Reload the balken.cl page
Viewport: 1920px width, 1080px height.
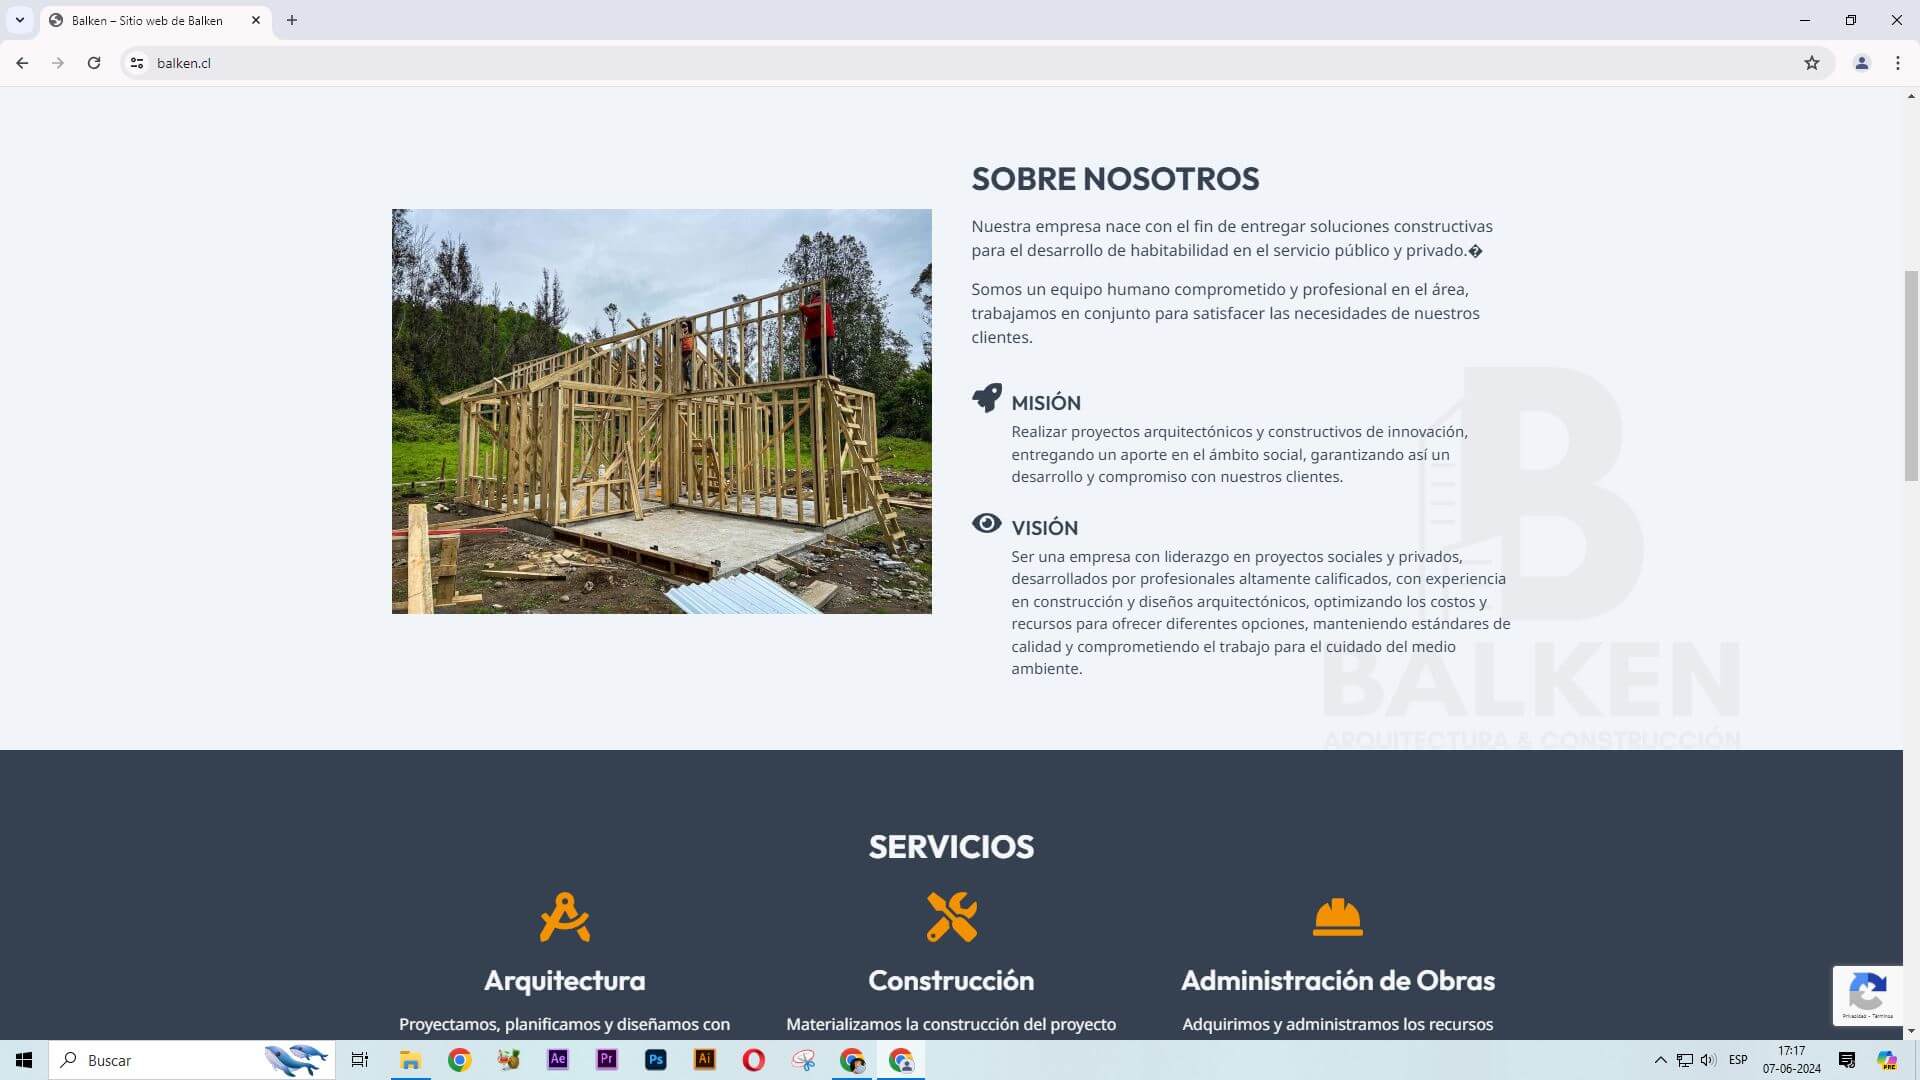pos(94,63)
